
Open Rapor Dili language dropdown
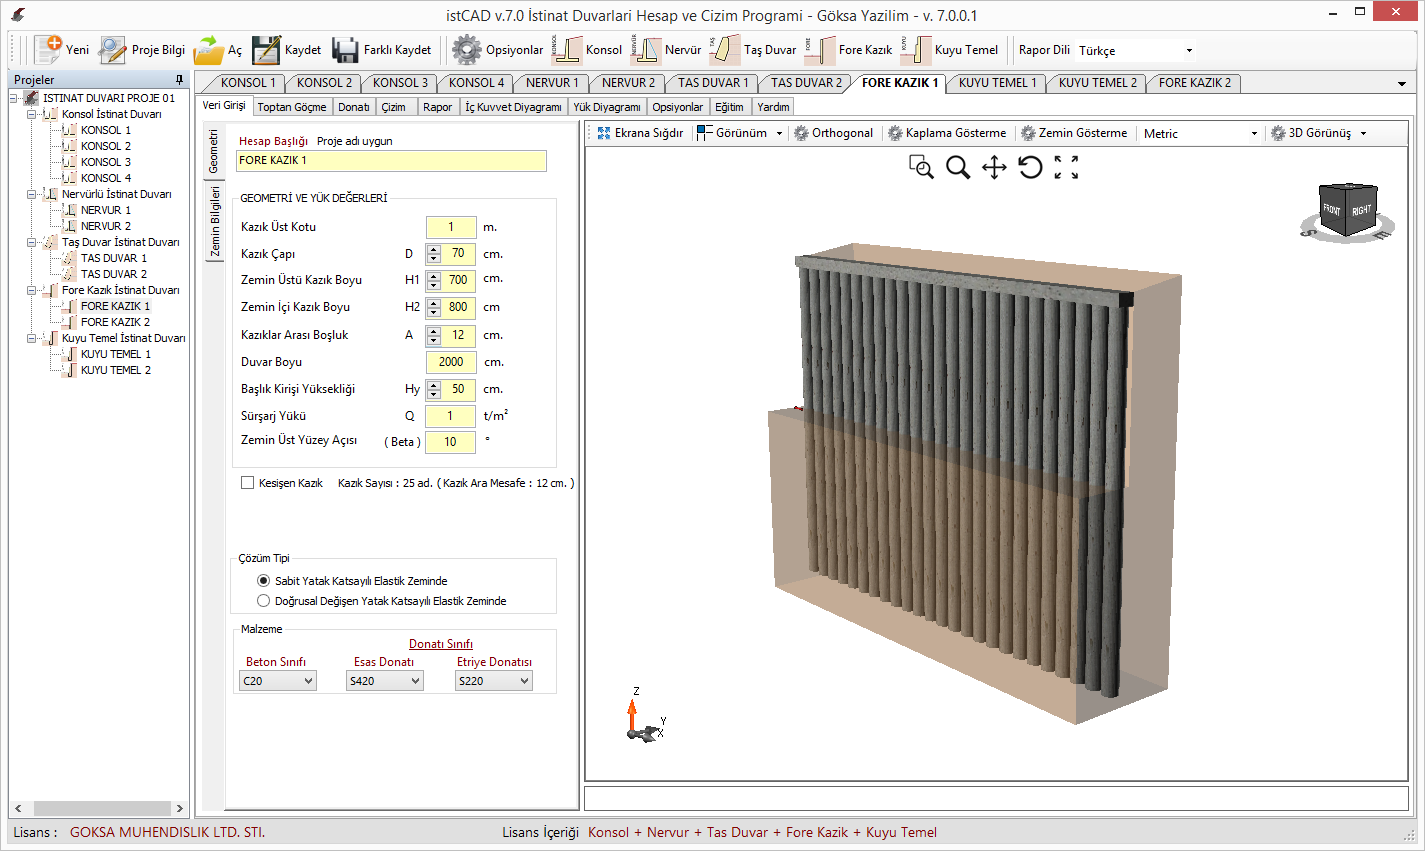point(1189,50)
